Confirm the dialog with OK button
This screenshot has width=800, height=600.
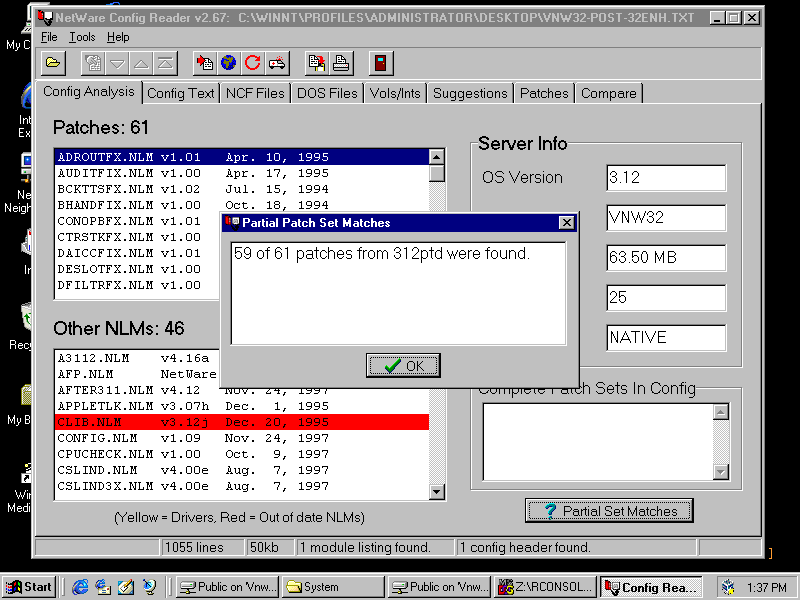coord(403,365)
